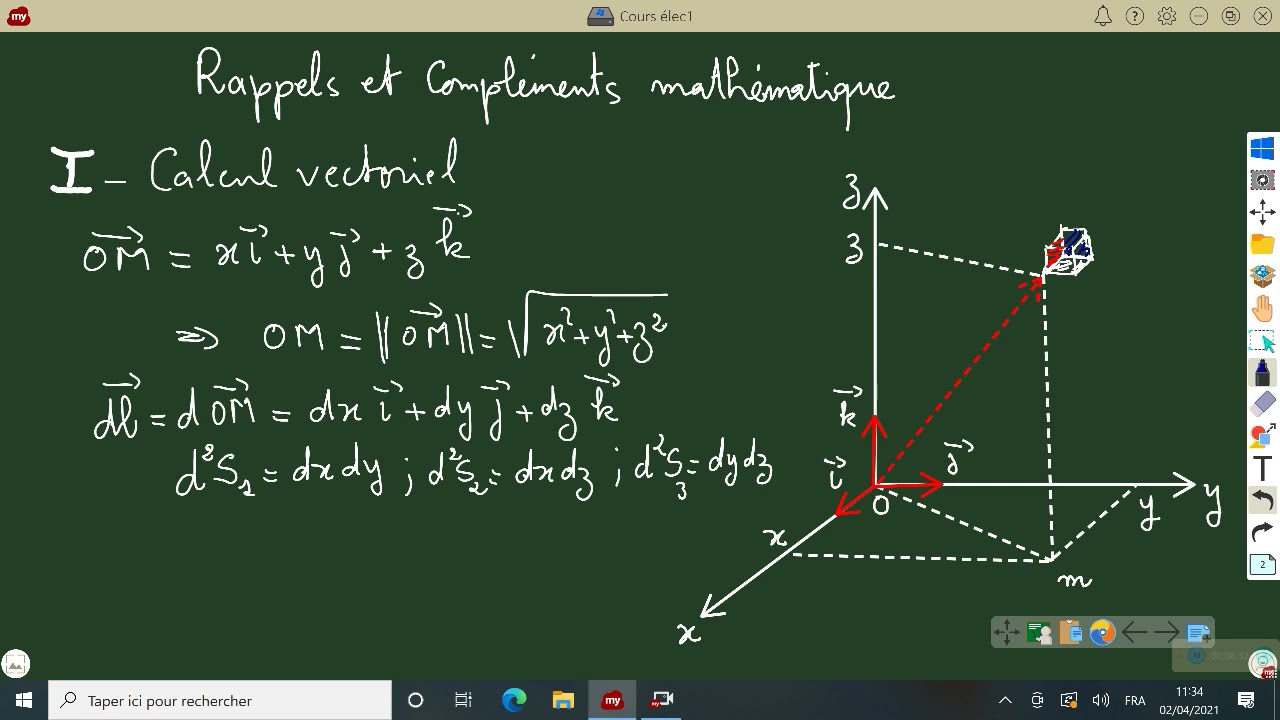Click the Cours élec1 document title

tap(656, 16)
